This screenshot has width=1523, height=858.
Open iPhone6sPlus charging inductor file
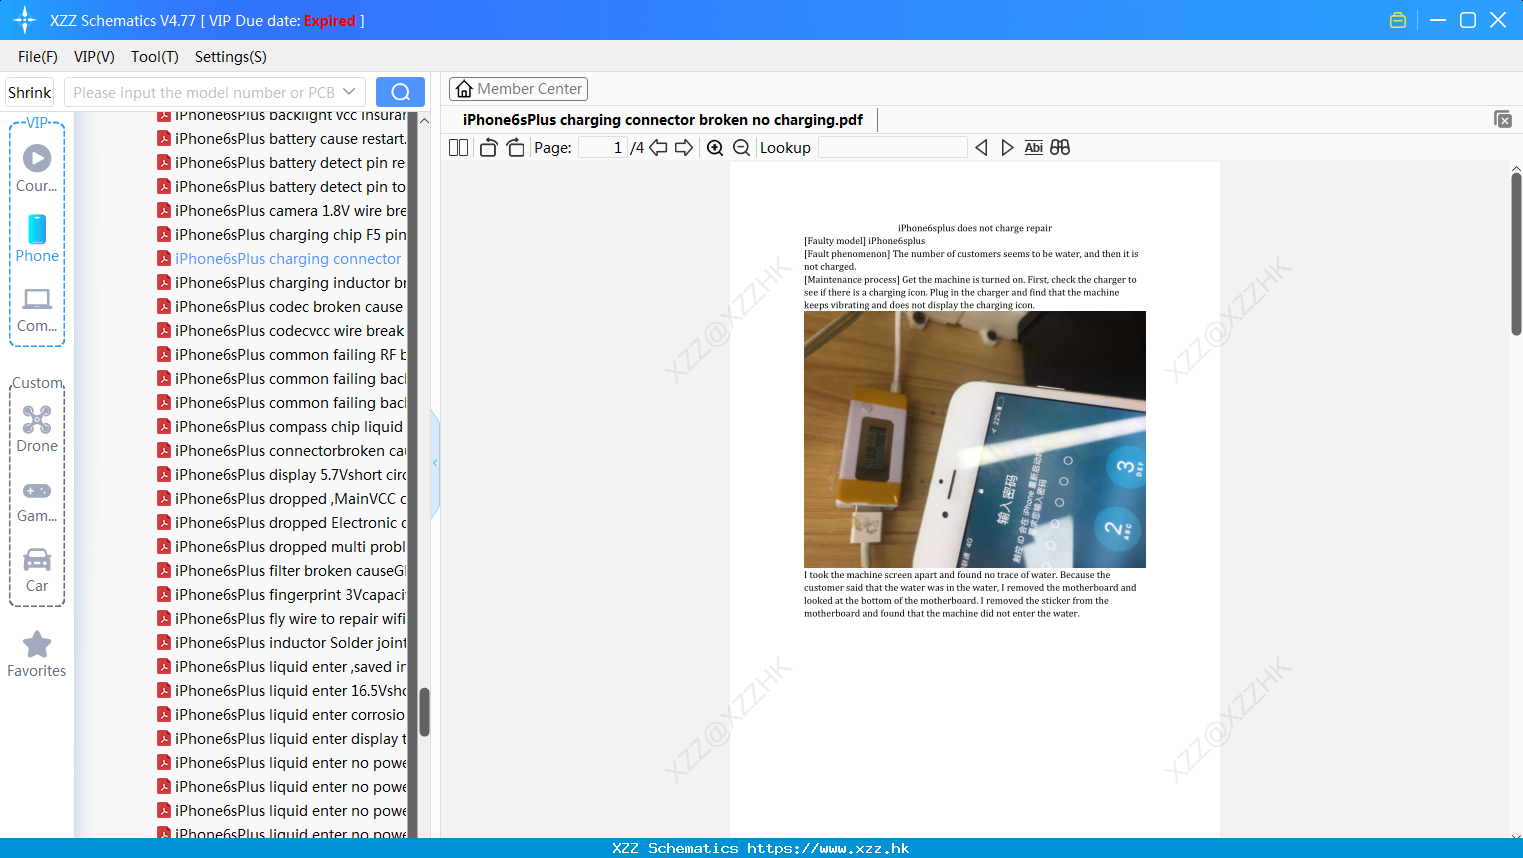click(x=281, y=283)
